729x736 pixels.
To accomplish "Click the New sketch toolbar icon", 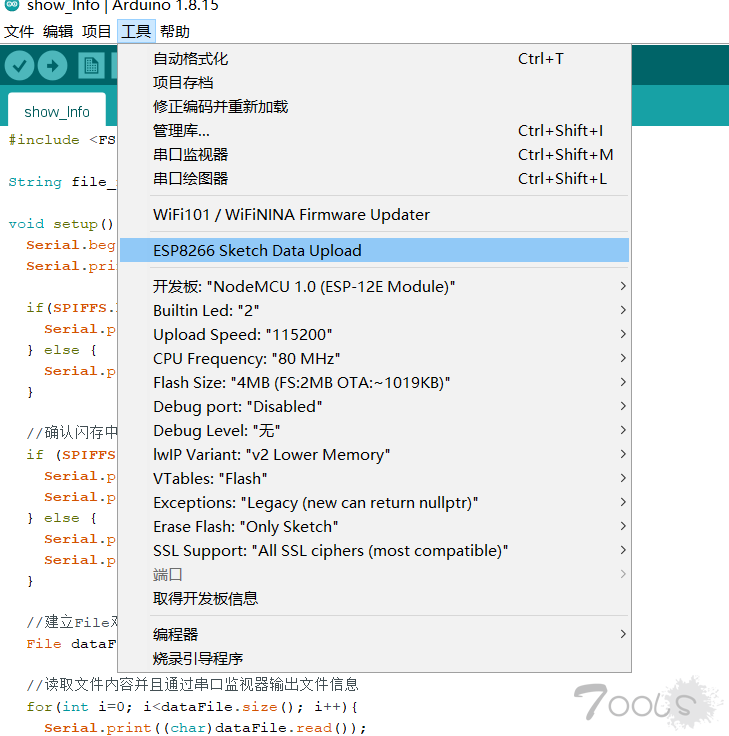I will tap(91, 65).
